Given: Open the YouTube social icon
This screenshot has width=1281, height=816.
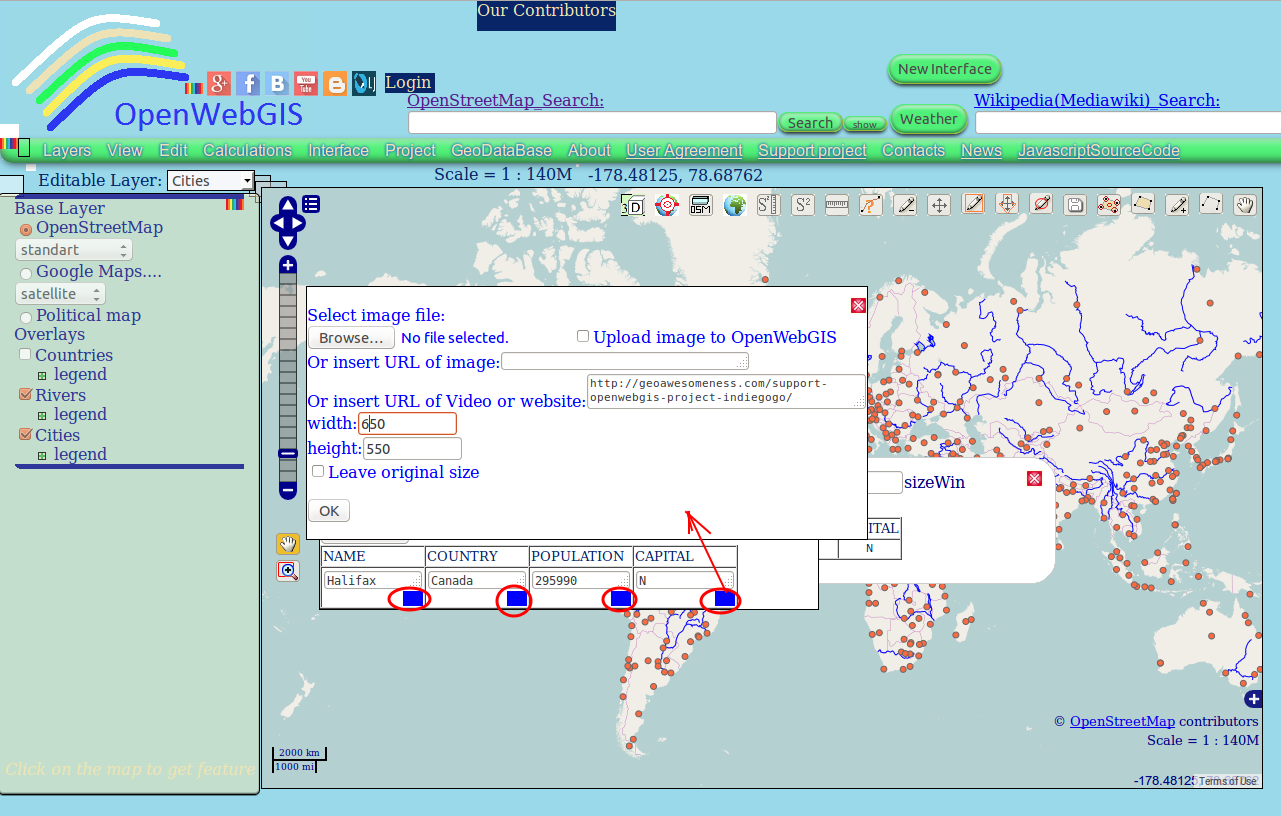Looking at the screenshot, I should (307, 84).
